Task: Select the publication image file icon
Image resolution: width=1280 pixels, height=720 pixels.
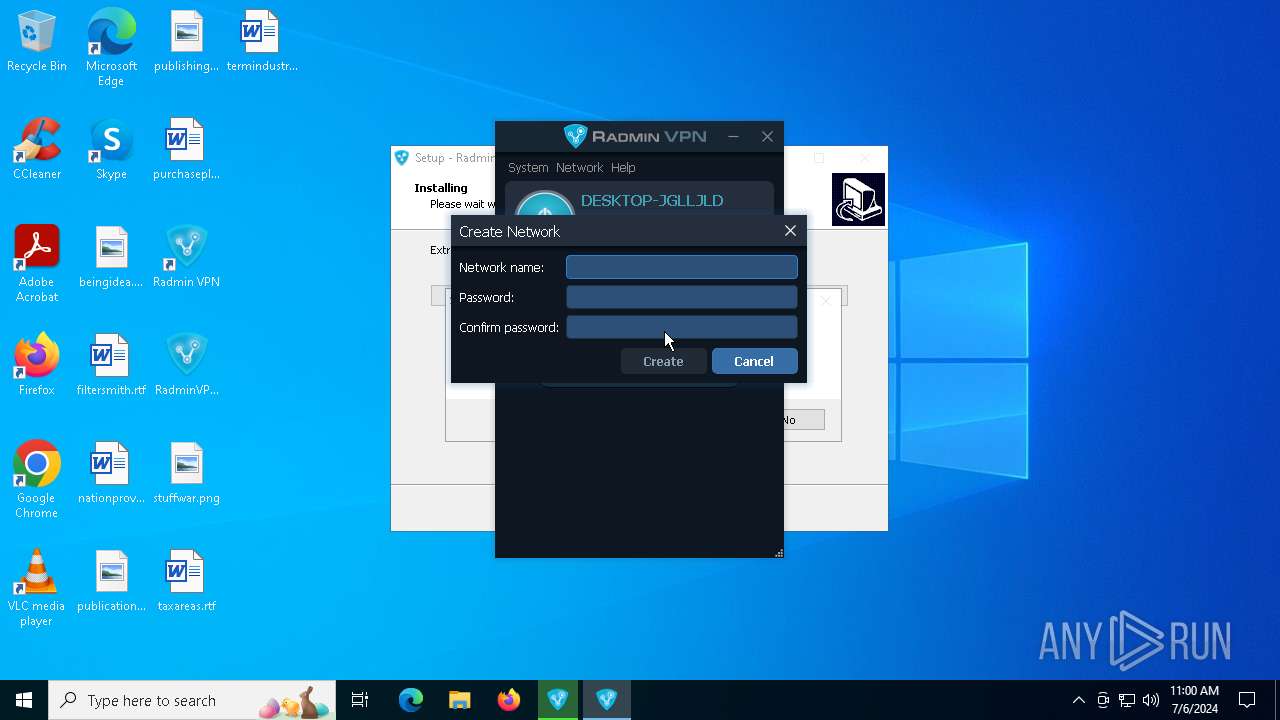Action: point(111,582)
